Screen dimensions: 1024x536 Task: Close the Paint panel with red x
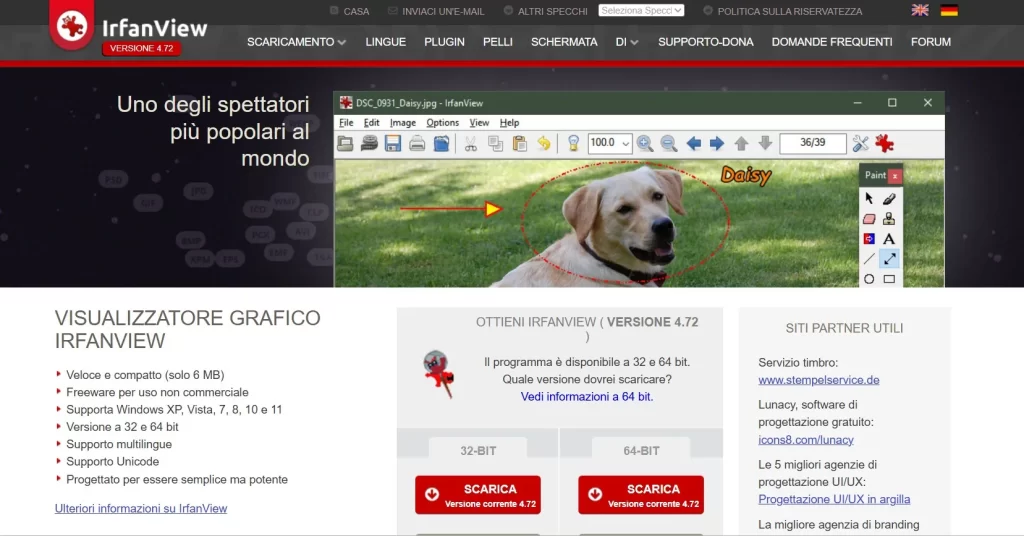[895, 176]
